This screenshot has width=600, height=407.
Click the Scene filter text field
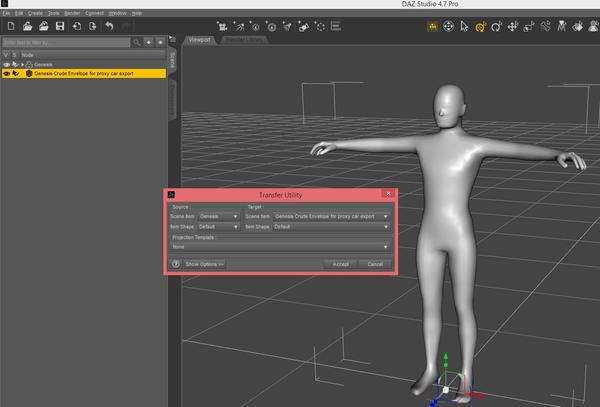[66, 43]
